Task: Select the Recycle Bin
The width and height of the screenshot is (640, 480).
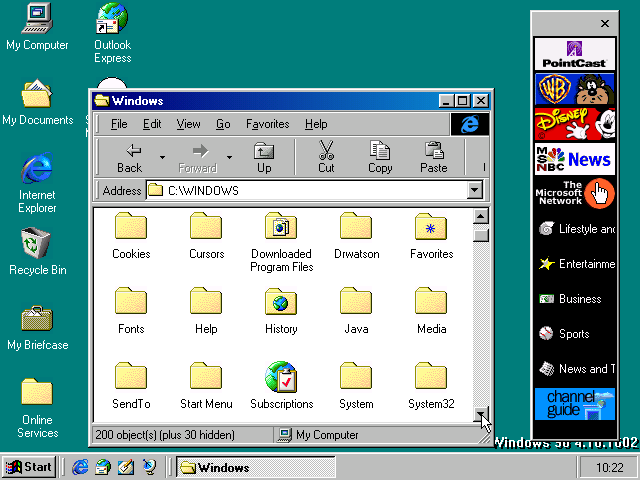Action: point(37,252)
